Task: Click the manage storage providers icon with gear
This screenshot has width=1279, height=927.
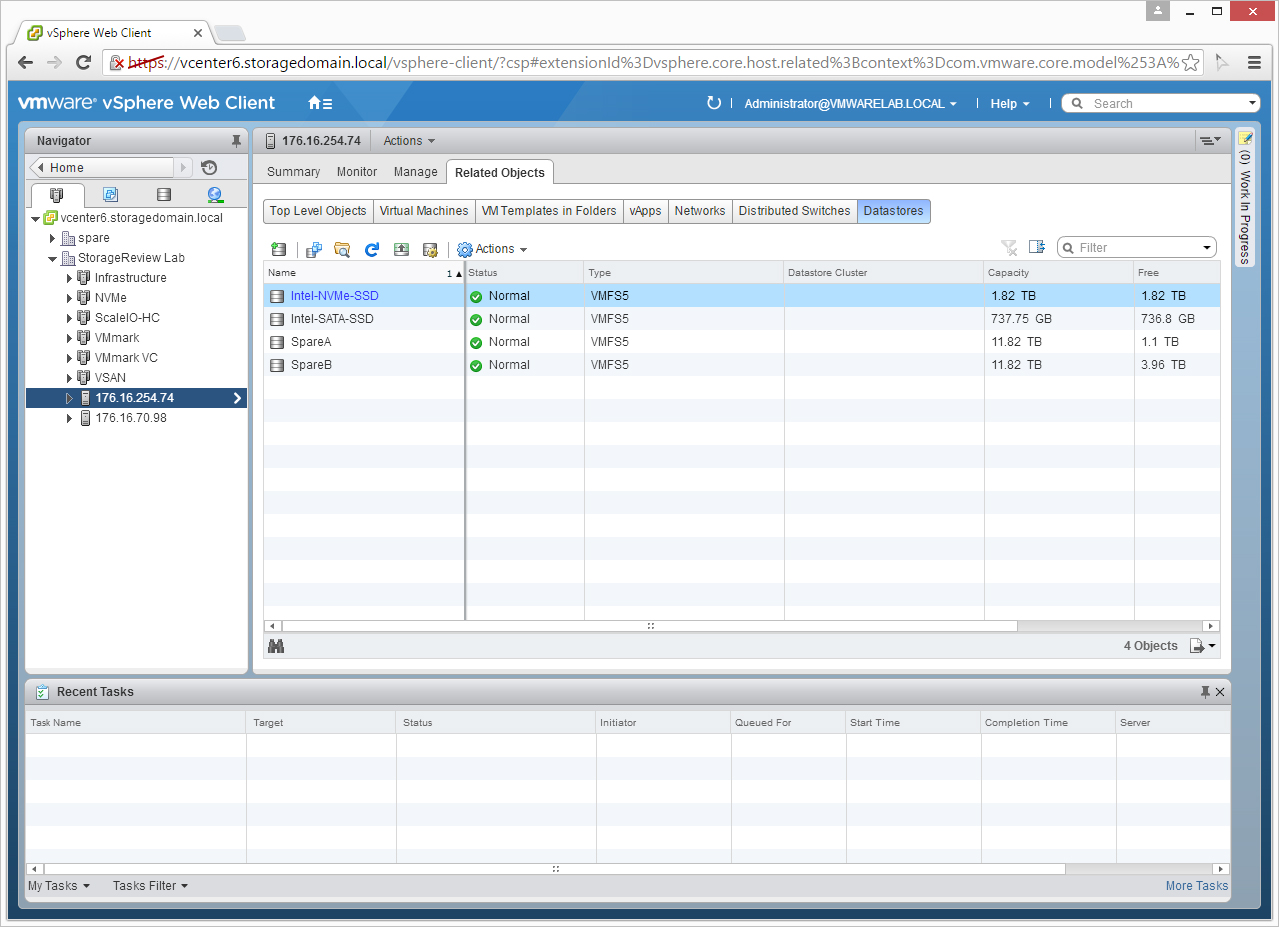Action: [430, 249]
